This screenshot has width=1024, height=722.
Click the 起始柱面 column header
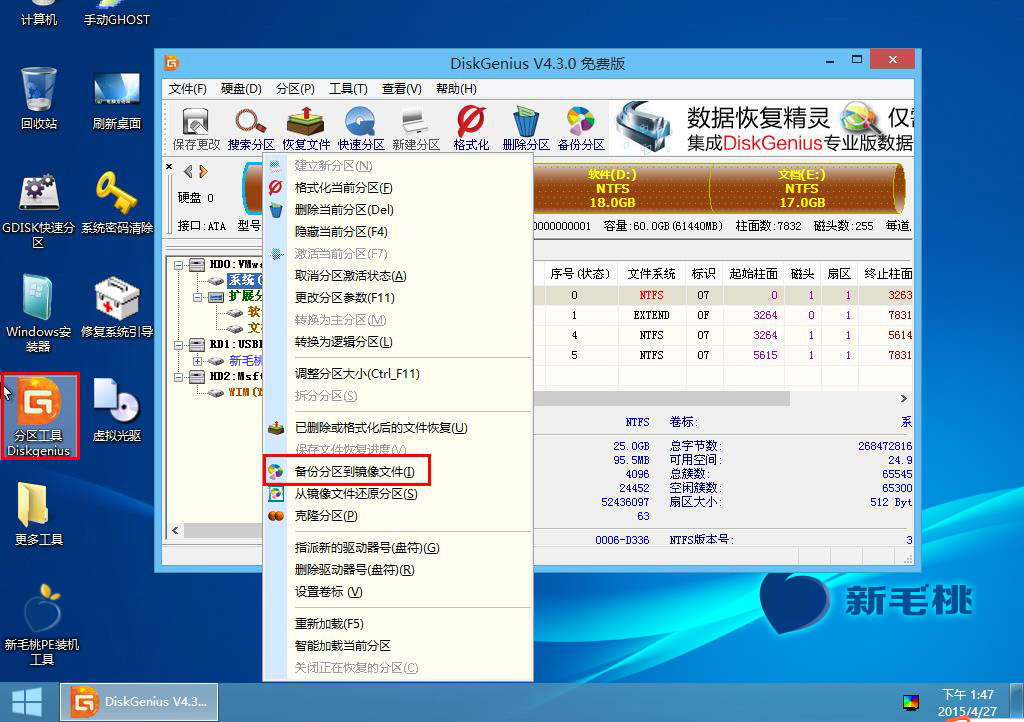[x=753, y=274]
